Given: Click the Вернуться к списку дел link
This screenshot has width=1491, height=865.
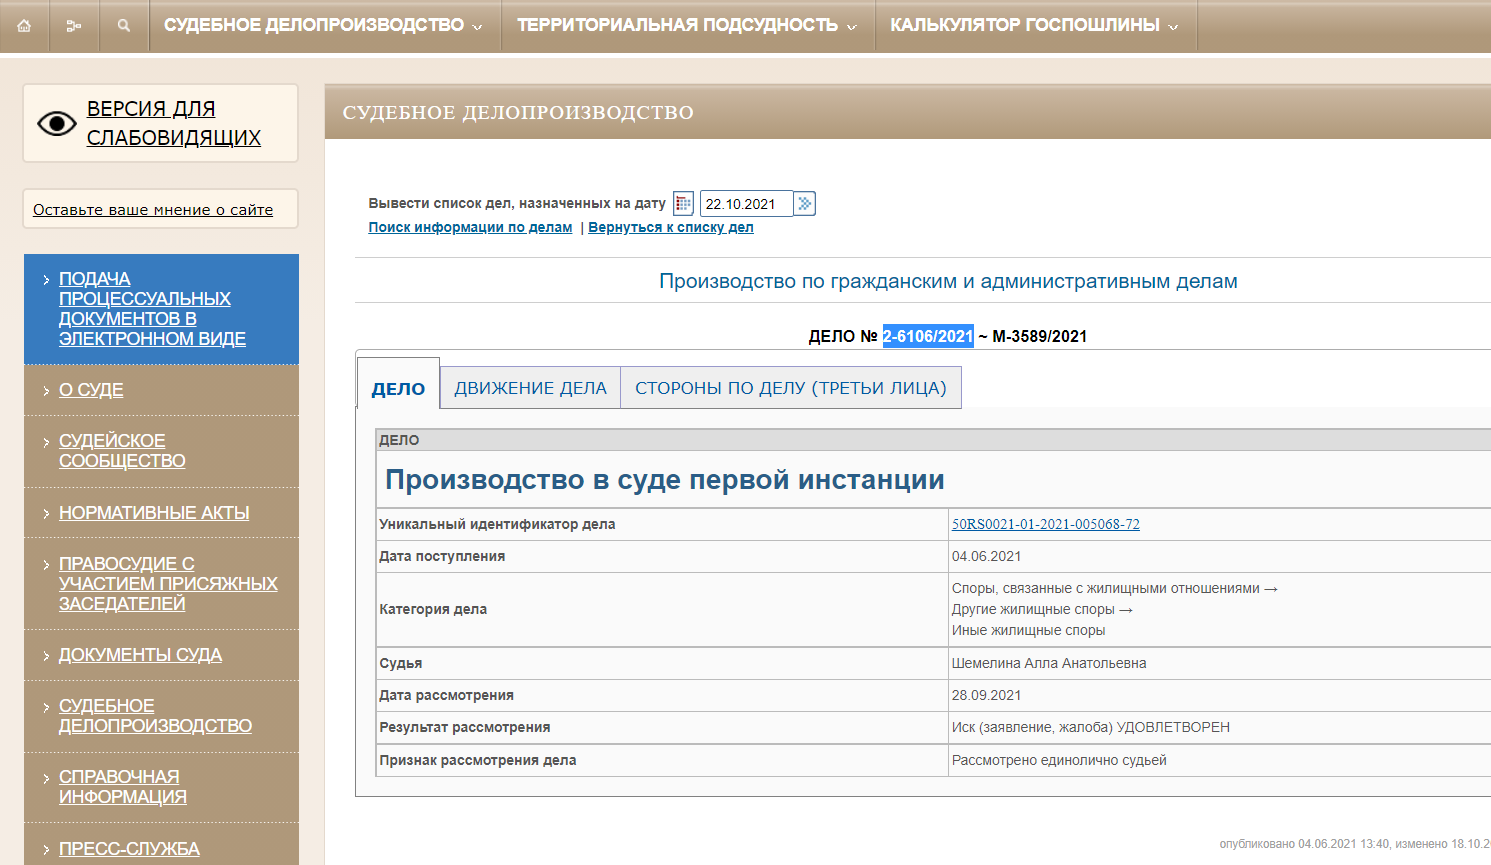Looking at the screenshot, I should (x=670, y=228).
